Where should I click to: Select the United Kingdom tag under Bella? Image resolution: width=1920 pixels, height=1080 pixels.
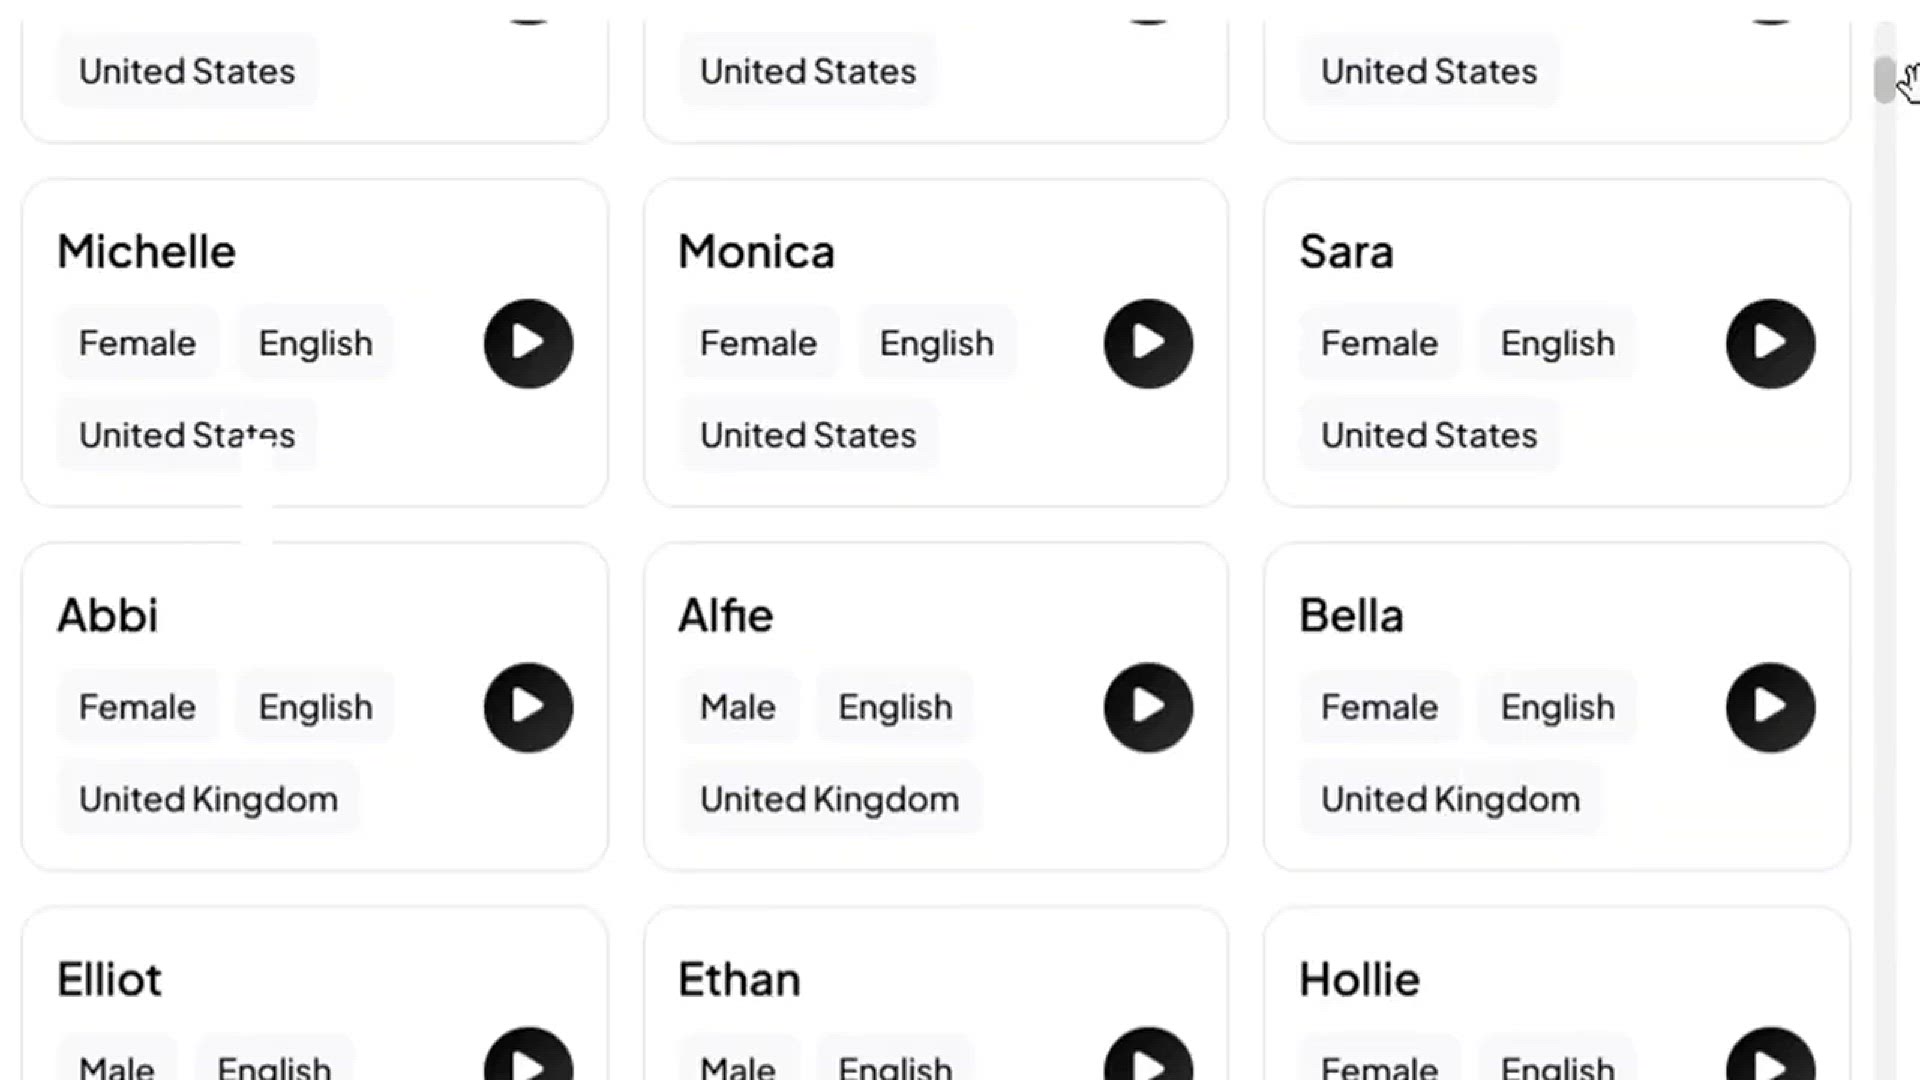point(1449,798)
